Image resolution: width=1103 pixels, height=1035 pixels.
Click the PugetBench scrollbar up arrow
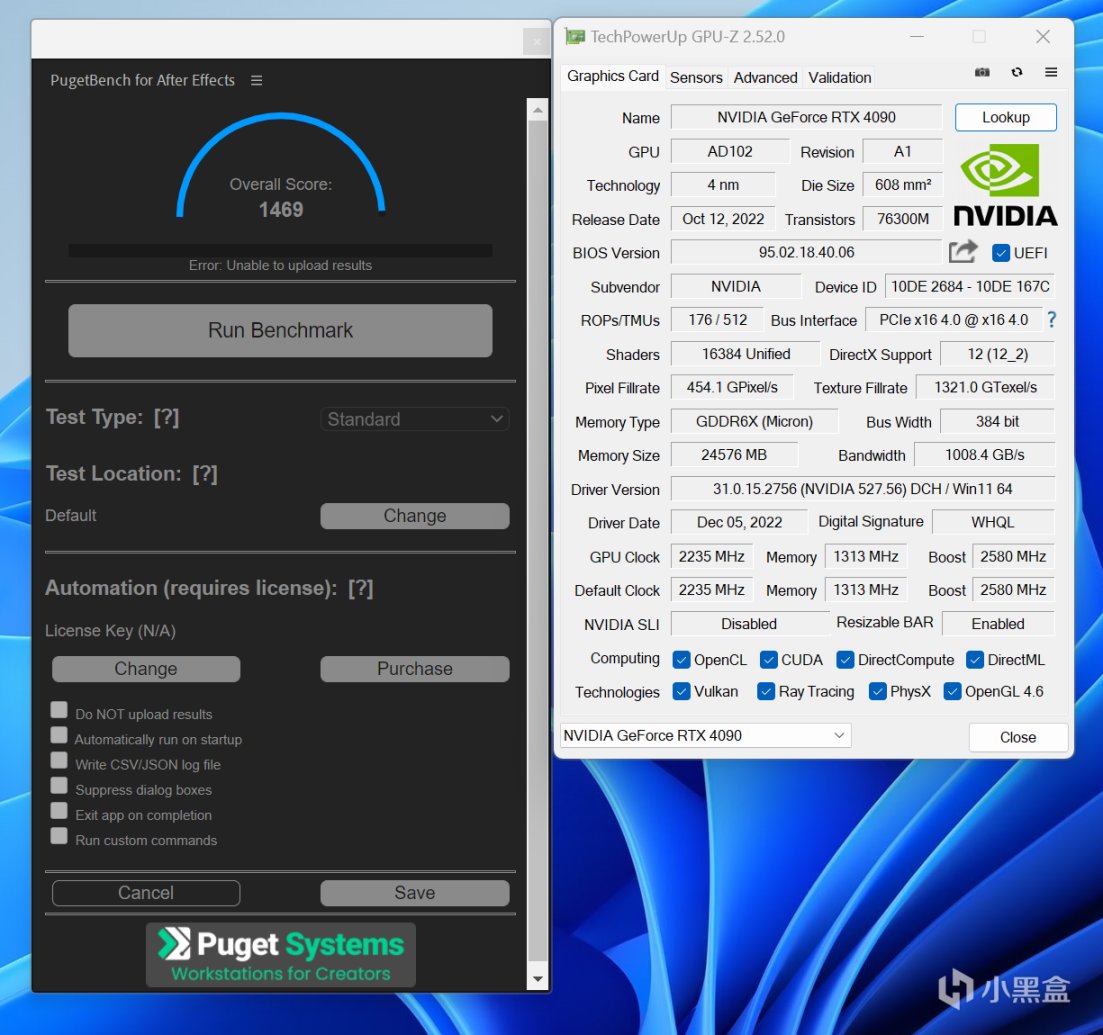click(537, 110)
